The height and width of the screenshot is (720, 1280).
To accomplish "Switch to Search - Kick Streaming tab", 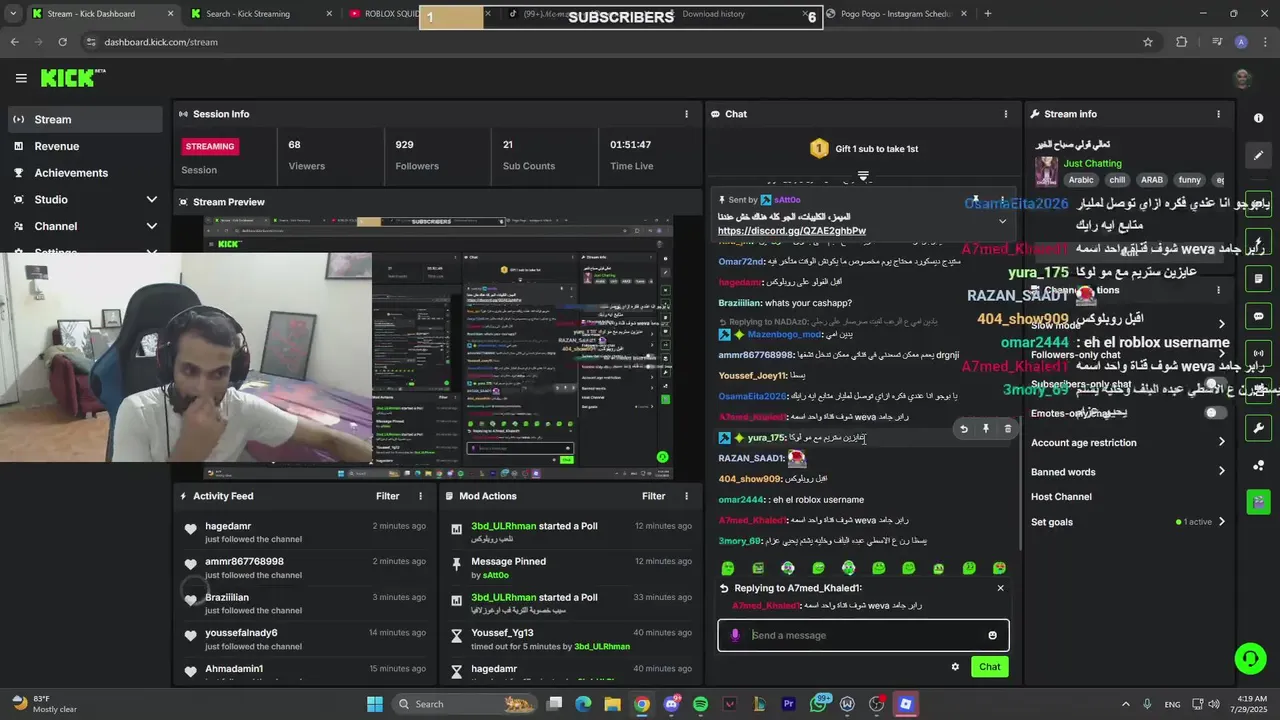I will pos(262,14).
